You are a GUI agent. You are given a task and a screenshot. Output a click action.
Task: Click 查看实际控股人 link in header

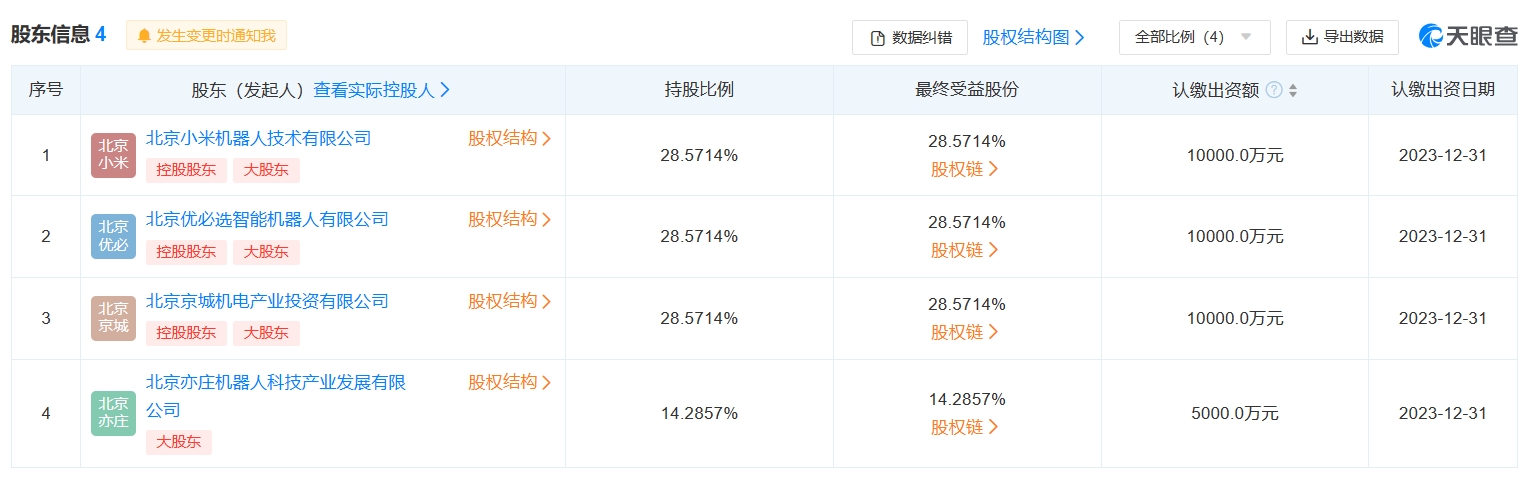[382, 90]
